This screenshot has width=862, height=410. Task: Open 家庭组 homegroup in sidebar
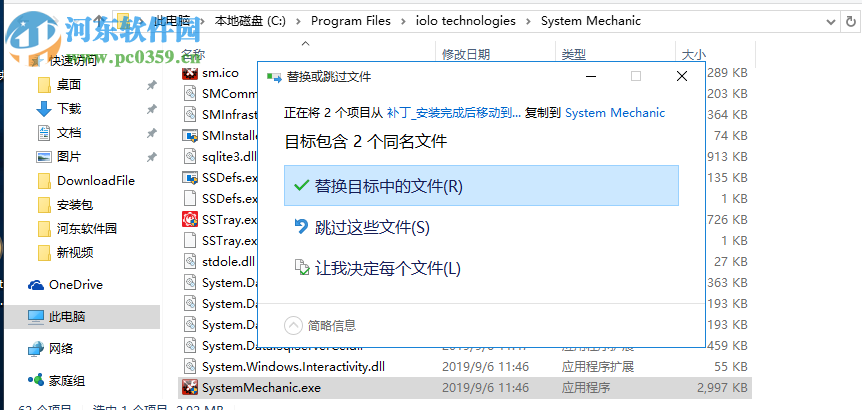click(66, 380)
